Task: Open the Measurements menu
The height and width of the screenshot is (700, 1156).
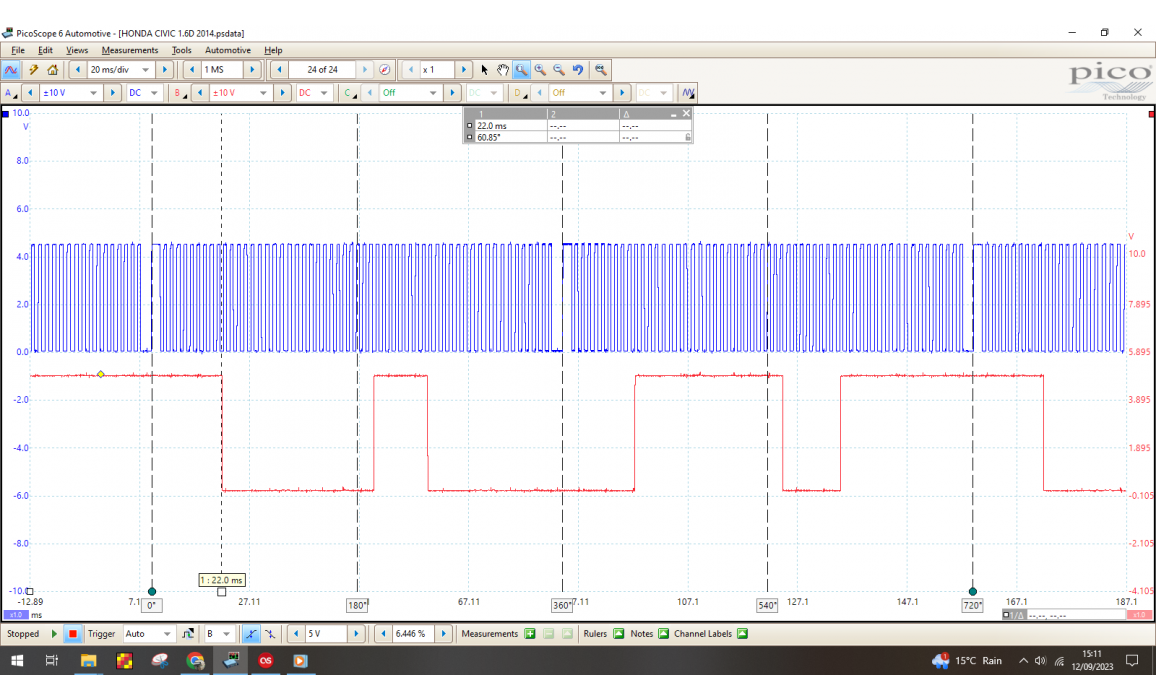Action: click(129, 50)
